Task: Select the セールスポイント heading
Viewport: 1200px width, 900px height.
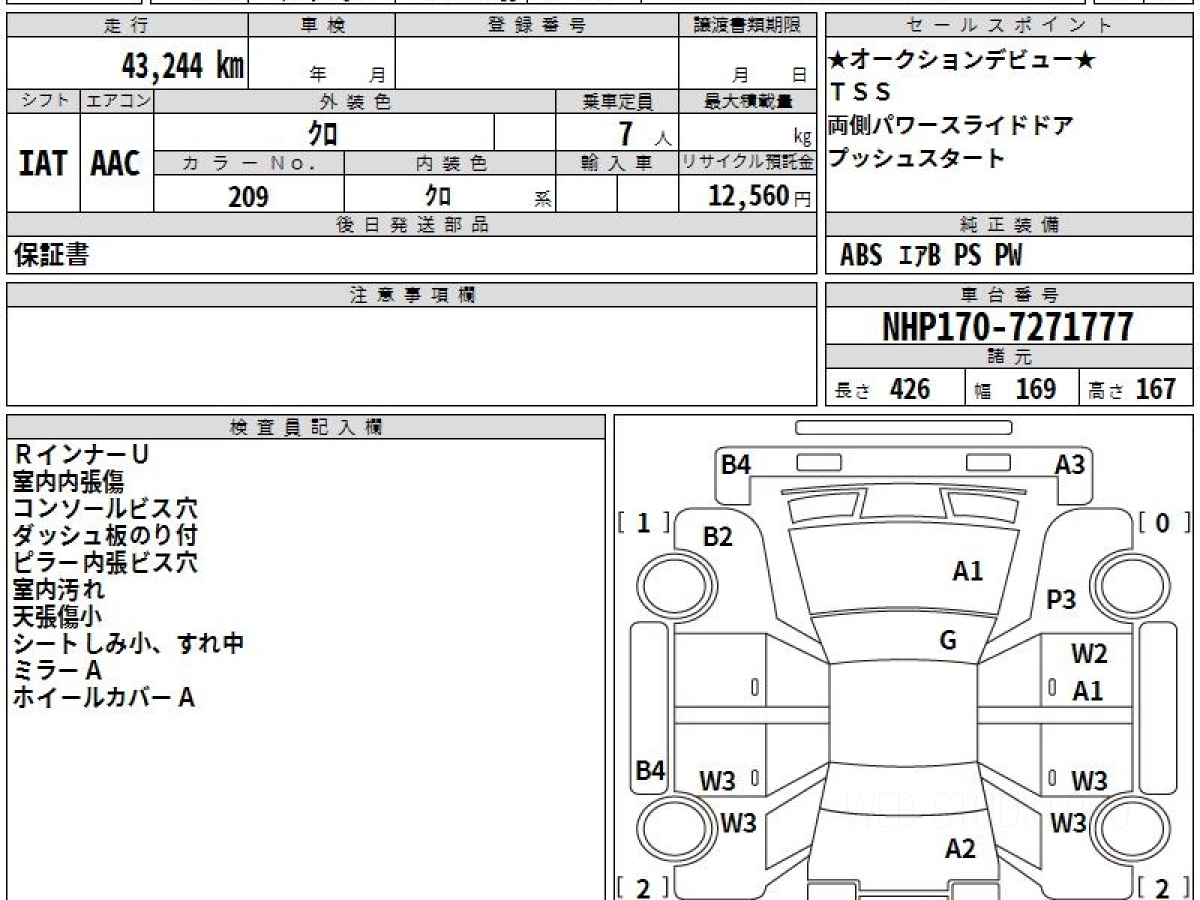Action: click(x=1010, y=26)
